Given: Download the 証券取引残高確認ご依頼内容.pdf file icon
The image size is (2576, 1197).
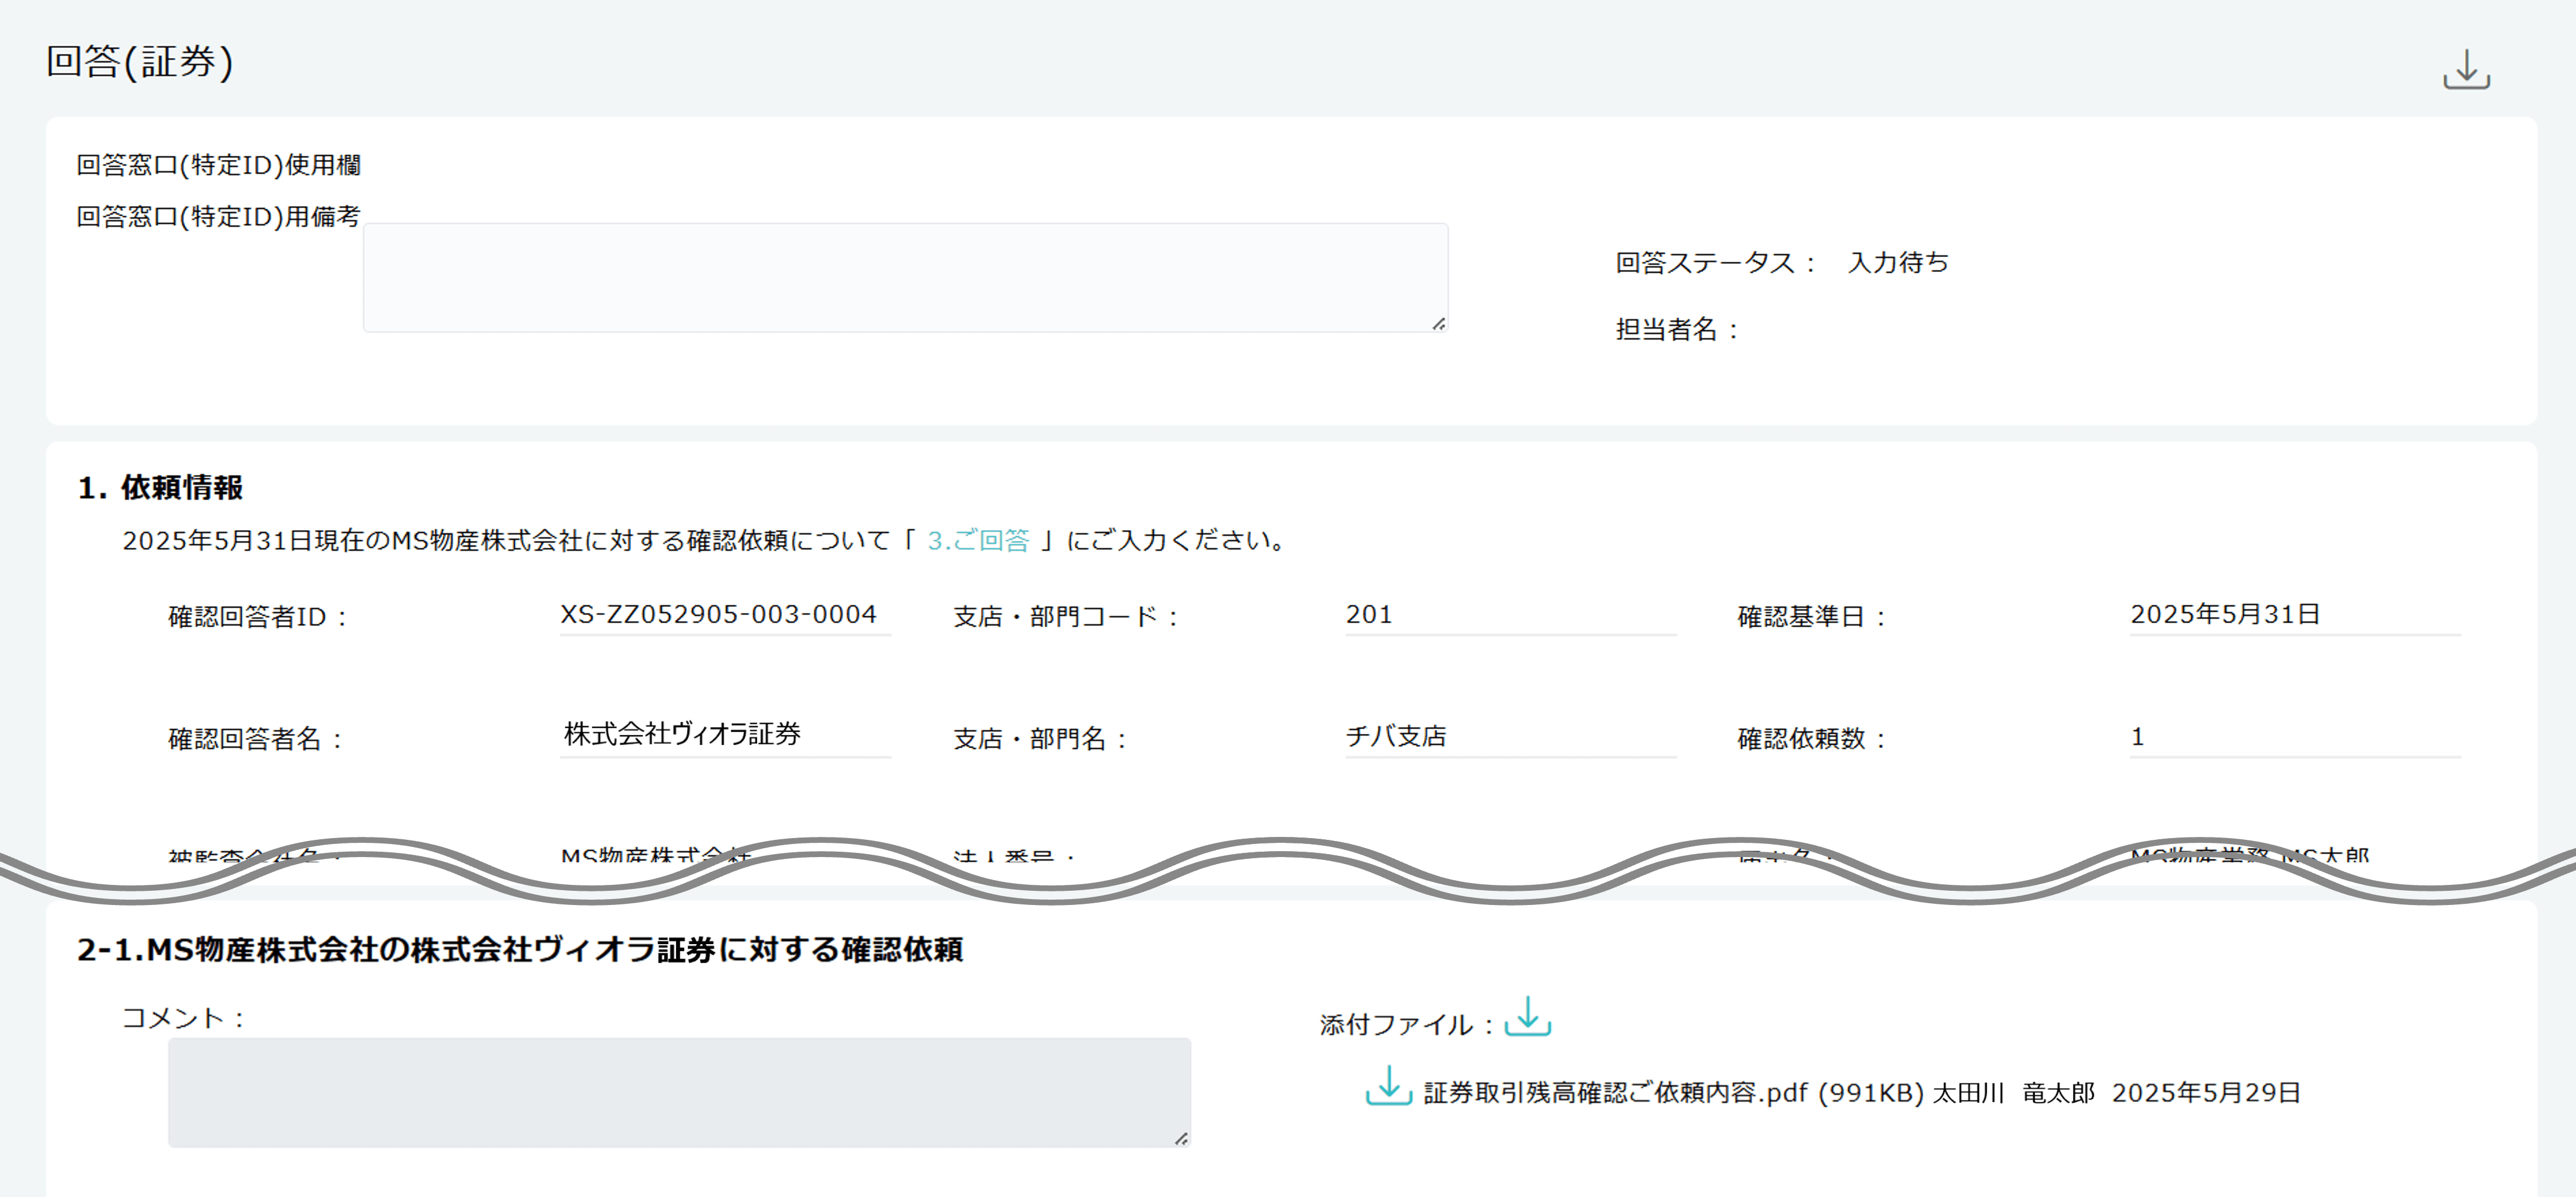Looking at the screenshot, I should [1388, 1086].
